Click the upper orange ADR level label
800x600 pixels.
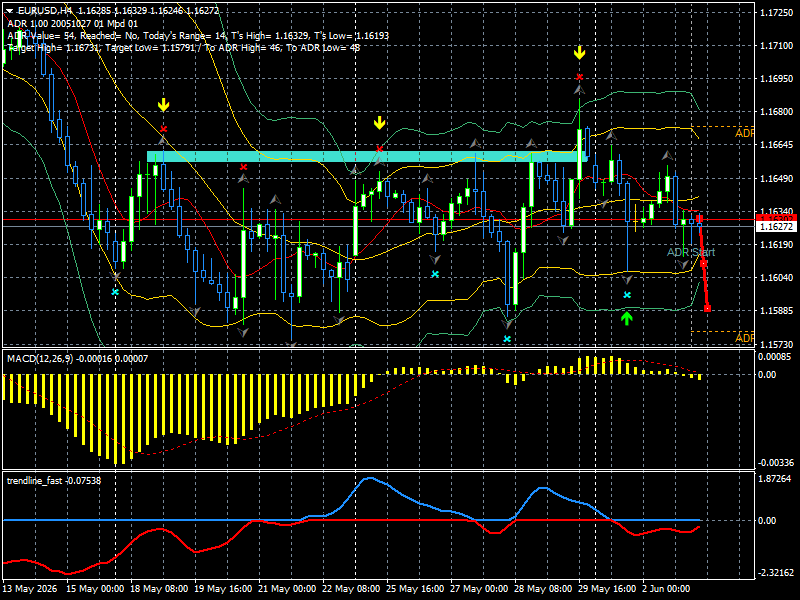[744, 133]
